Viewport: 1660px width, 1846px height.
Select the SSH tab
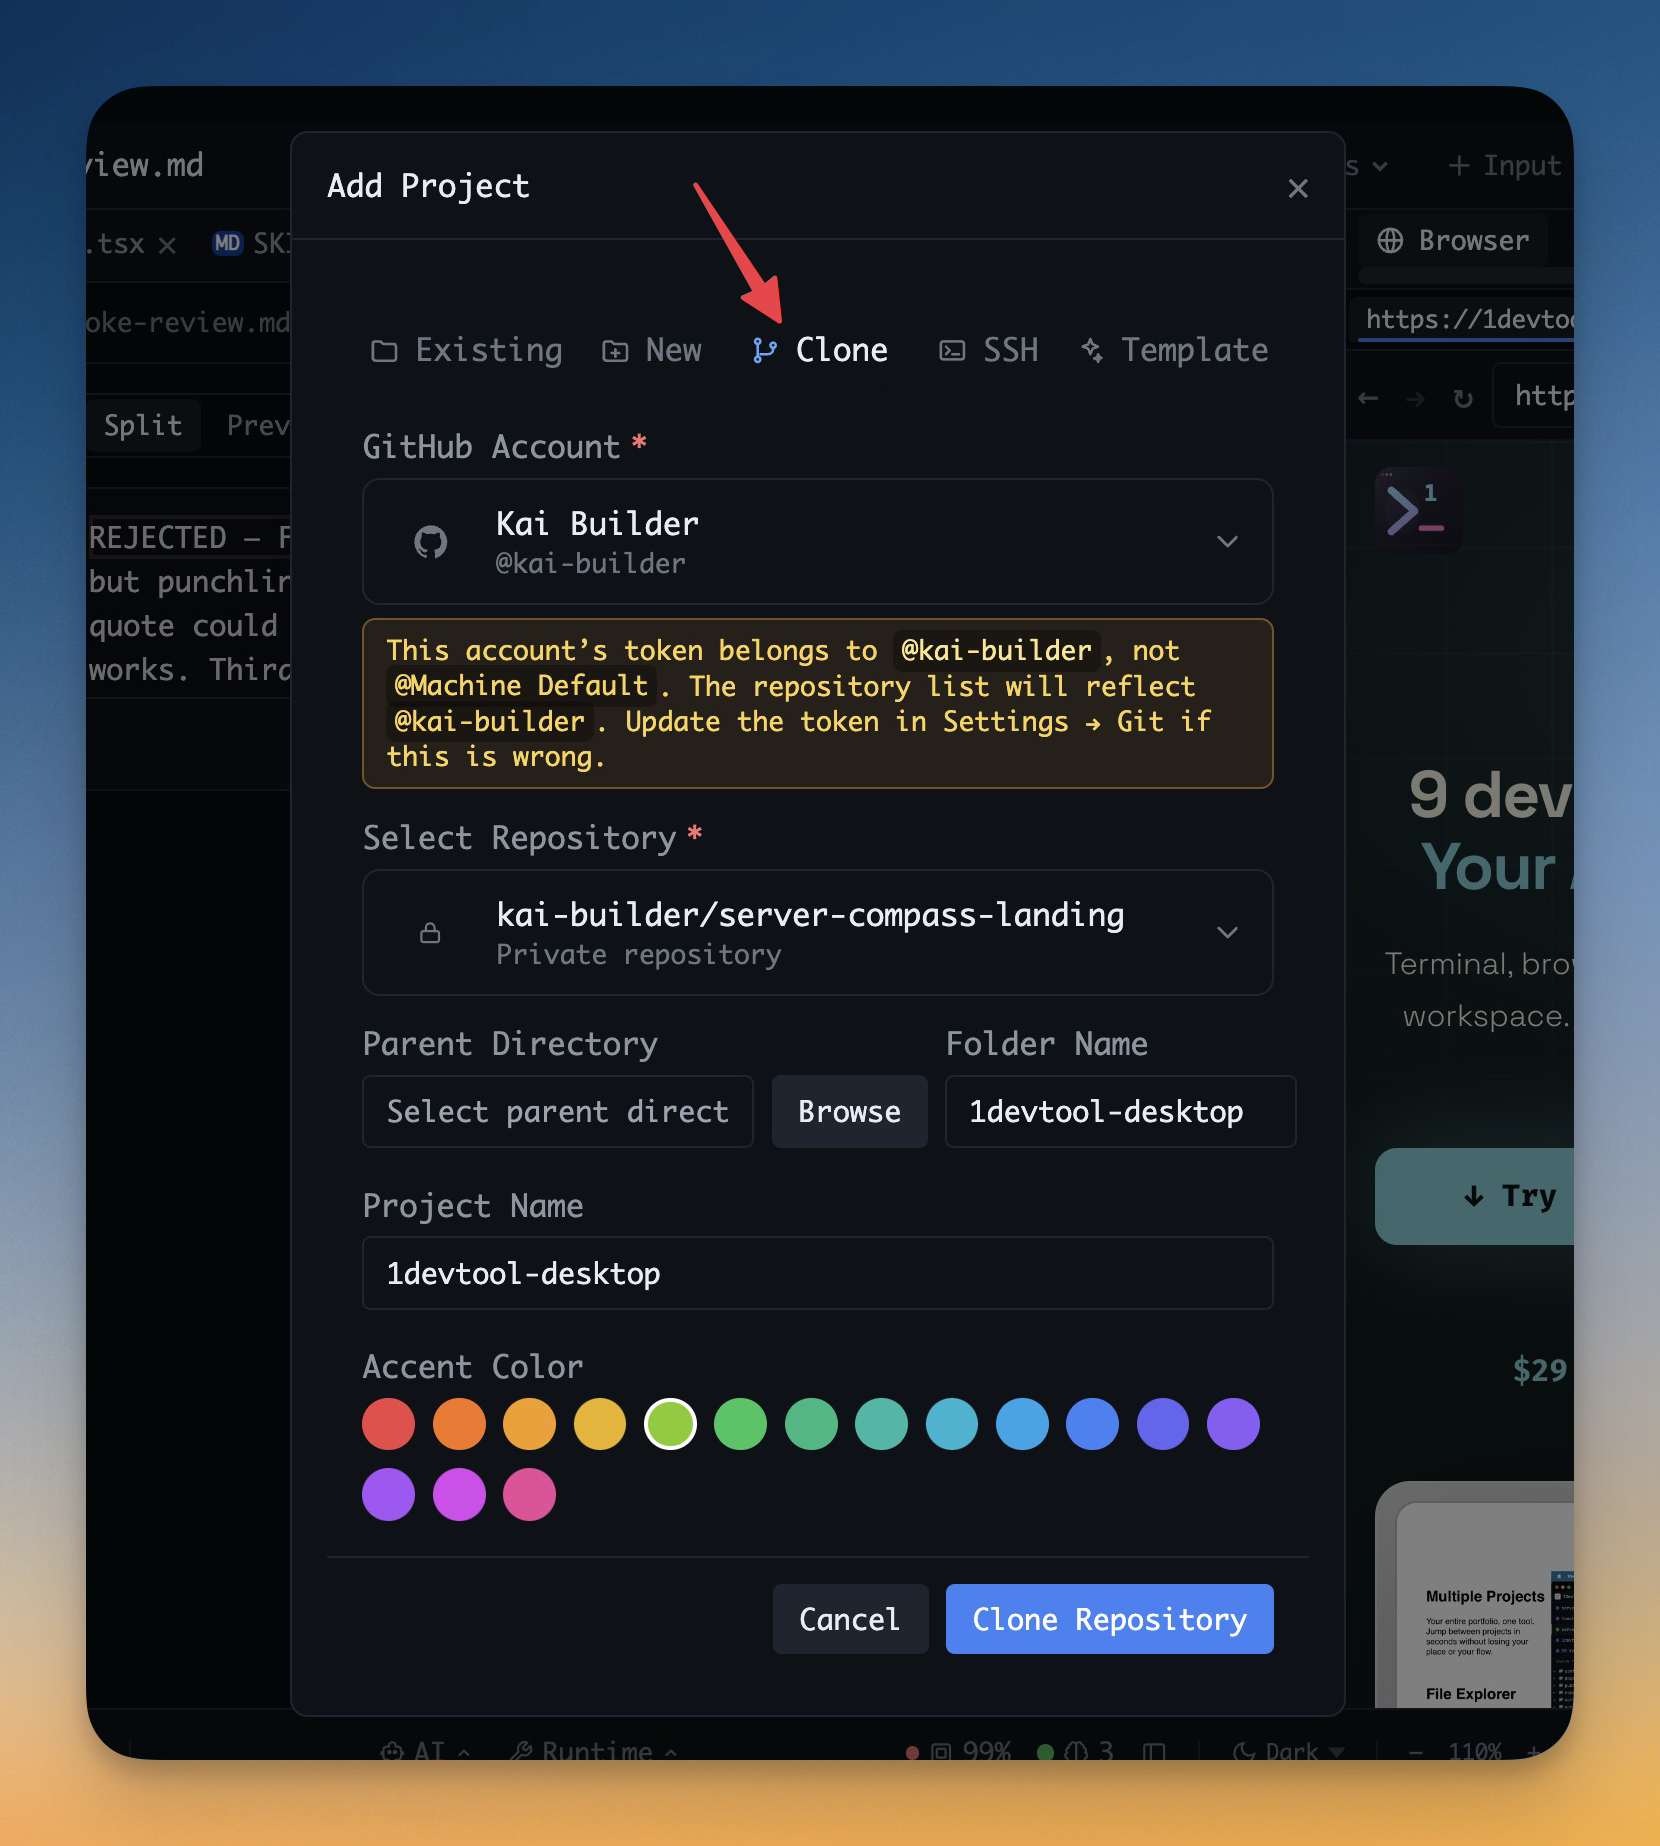point(989,350)
